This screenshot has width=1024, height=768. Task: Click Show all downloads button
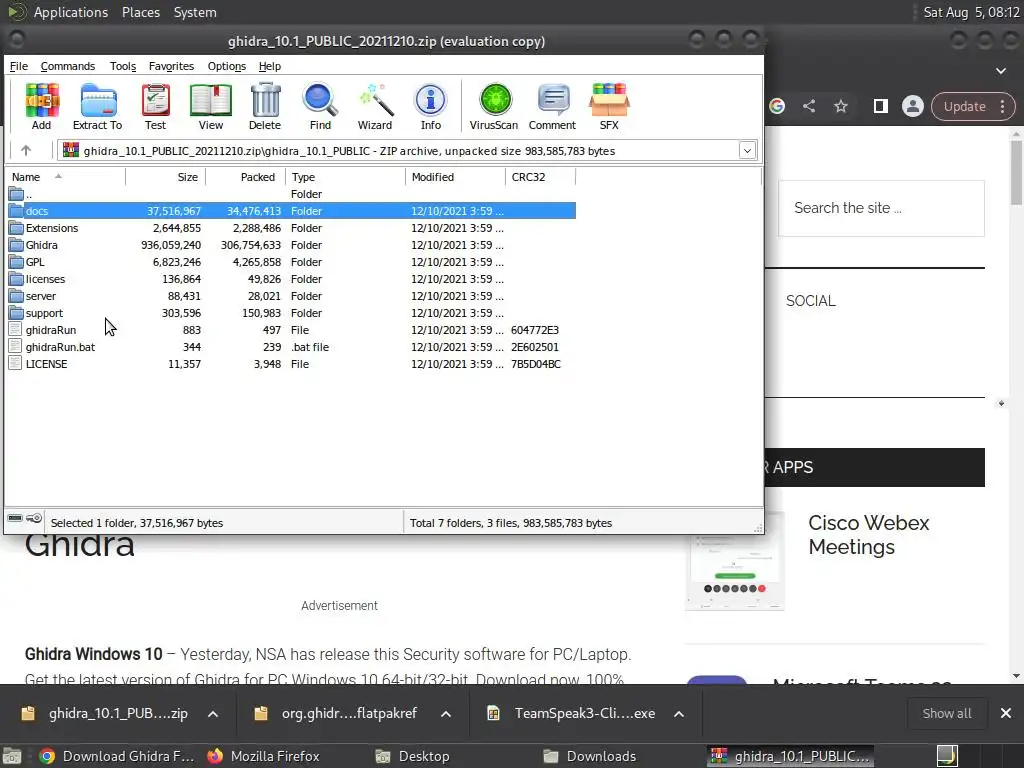coord(946,714)
